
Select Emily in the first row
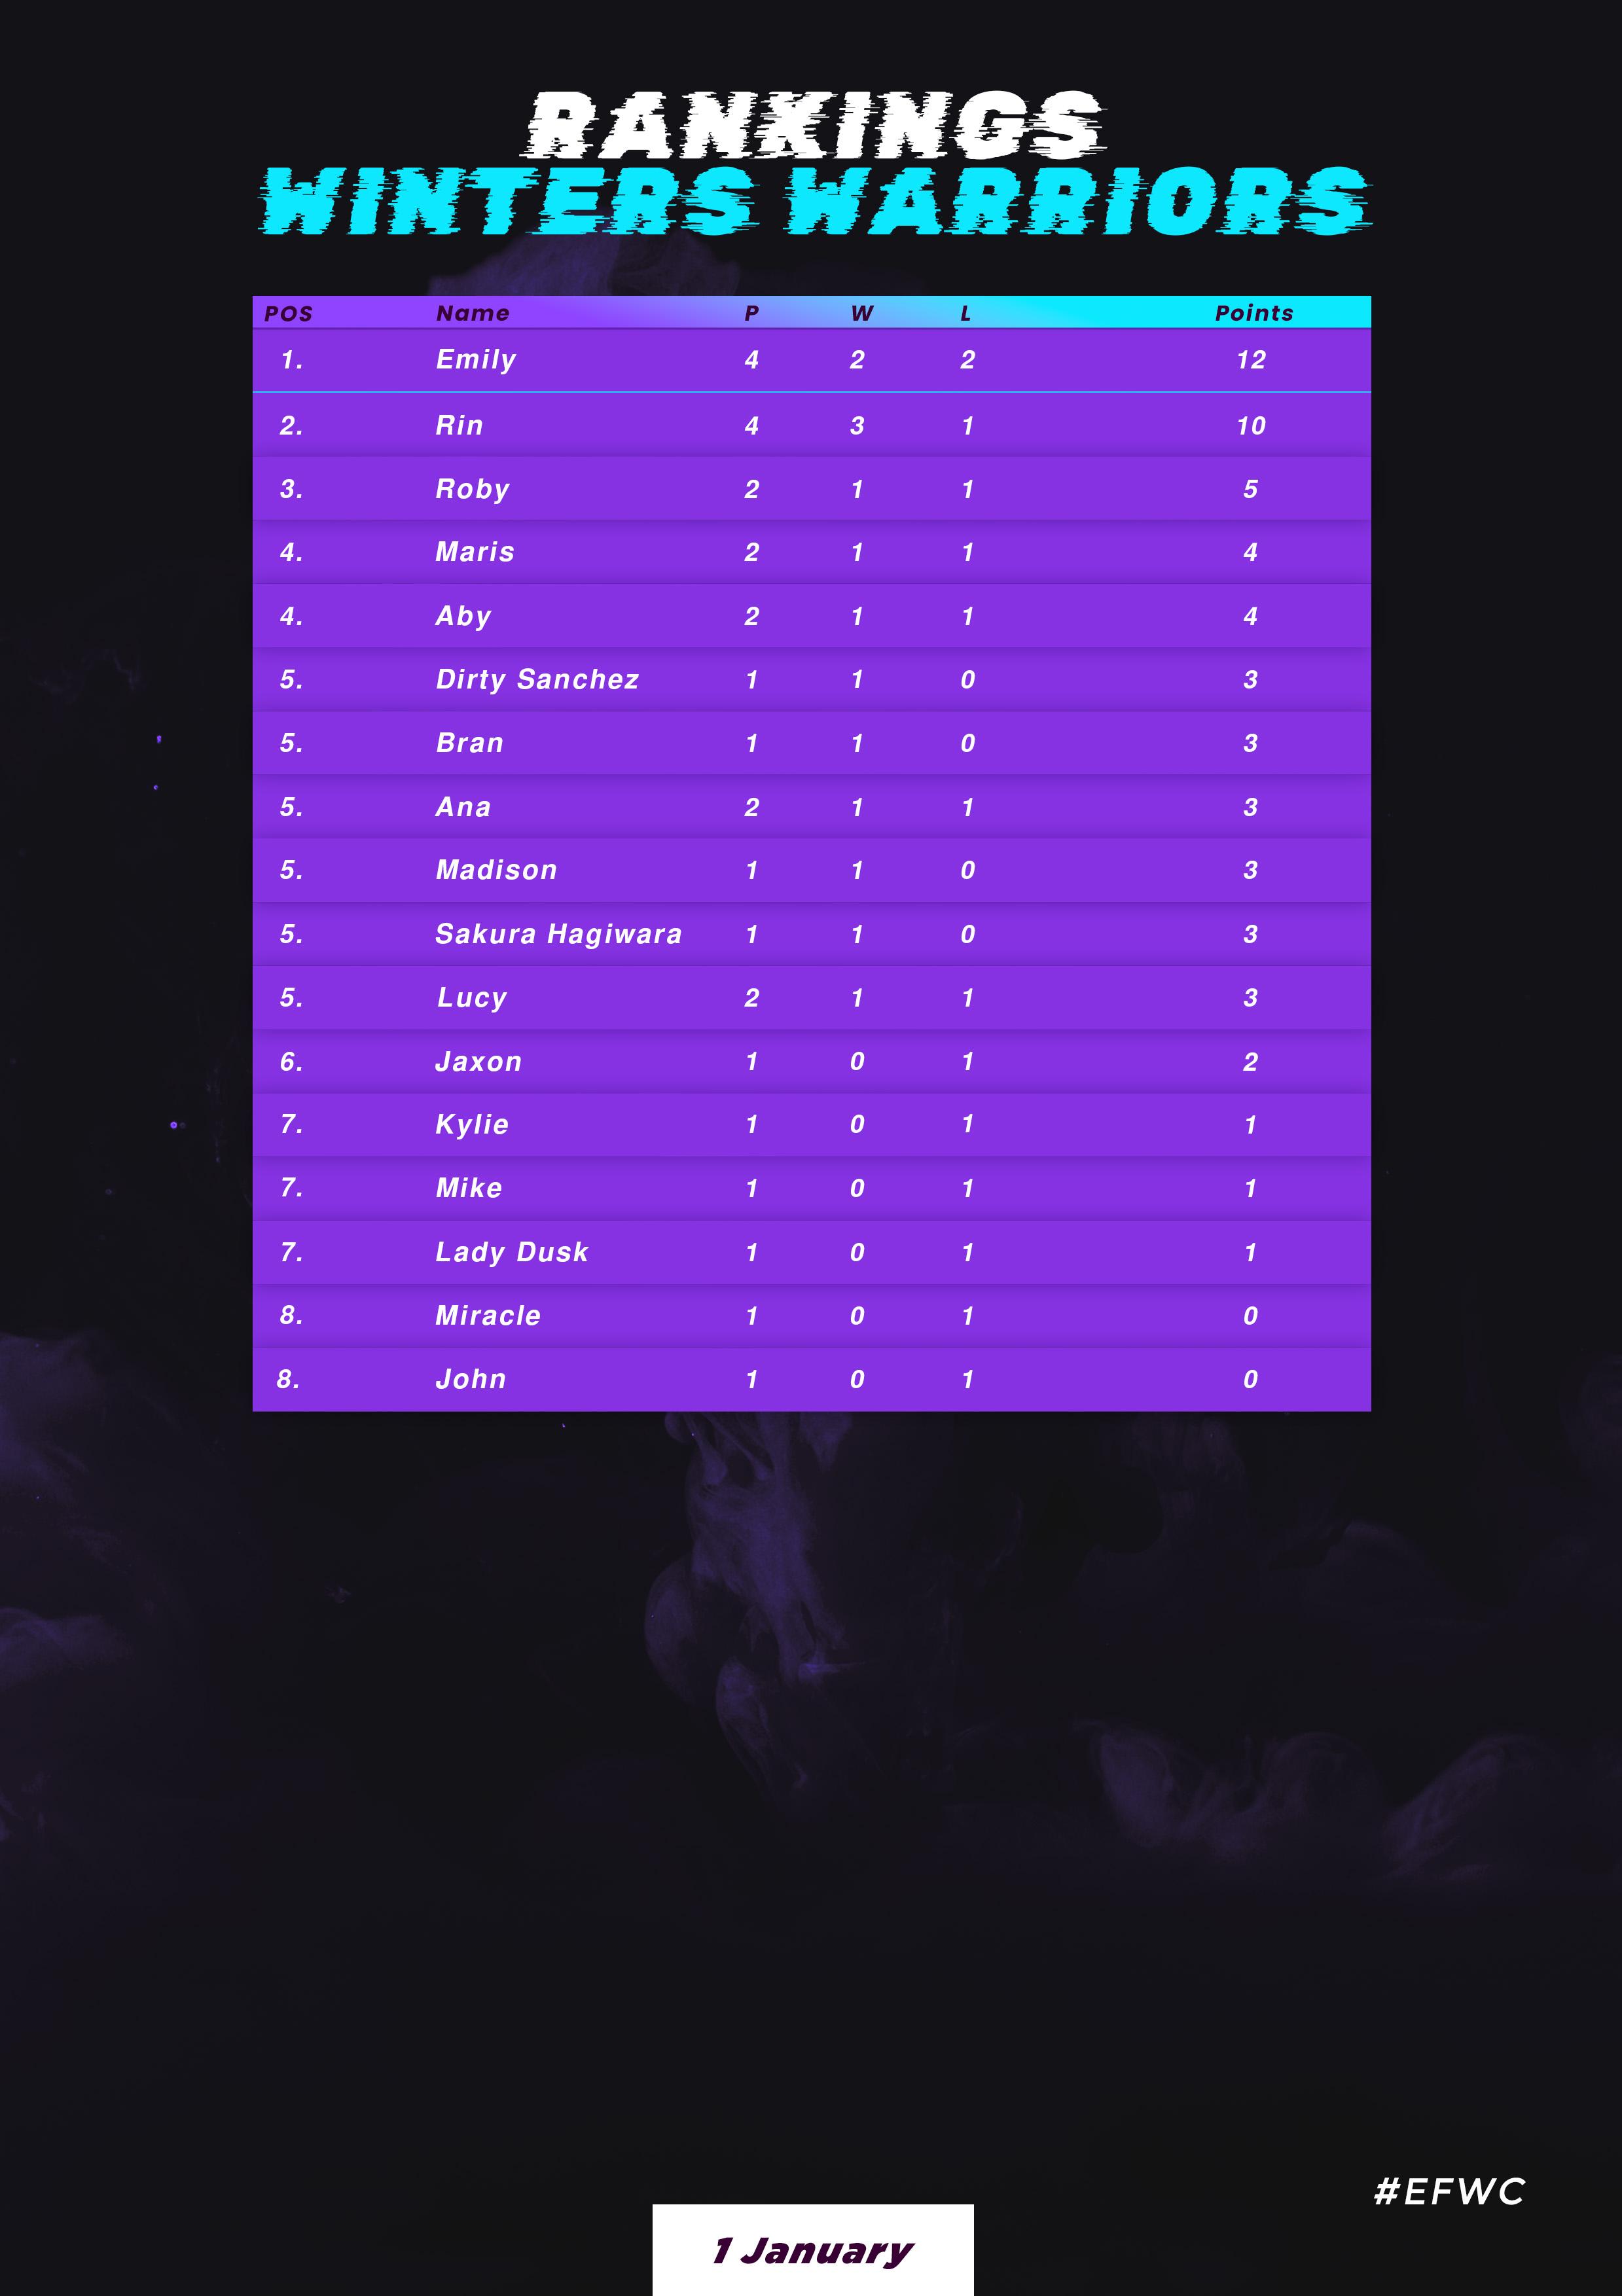[476, 360]
